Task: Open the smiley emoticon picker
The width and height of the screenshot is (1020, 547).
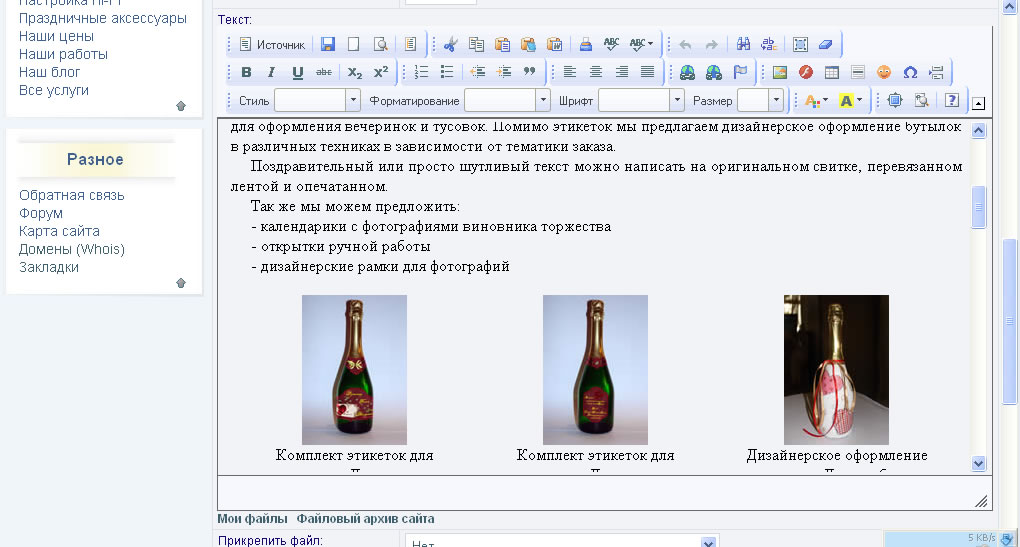Action: (x=883, y=72)
